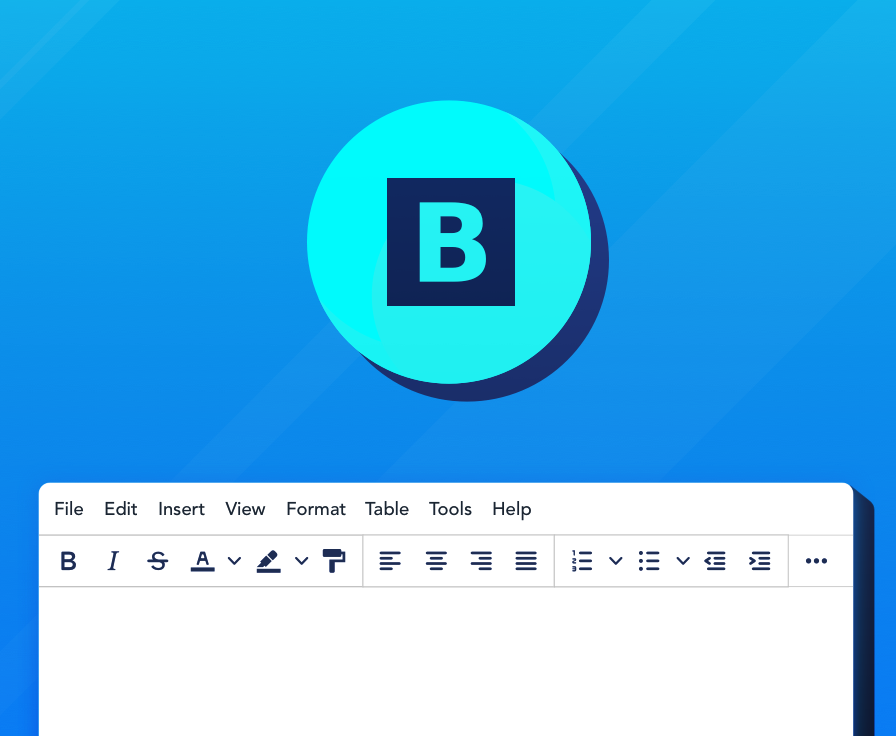Insert a numbered list

582,561
